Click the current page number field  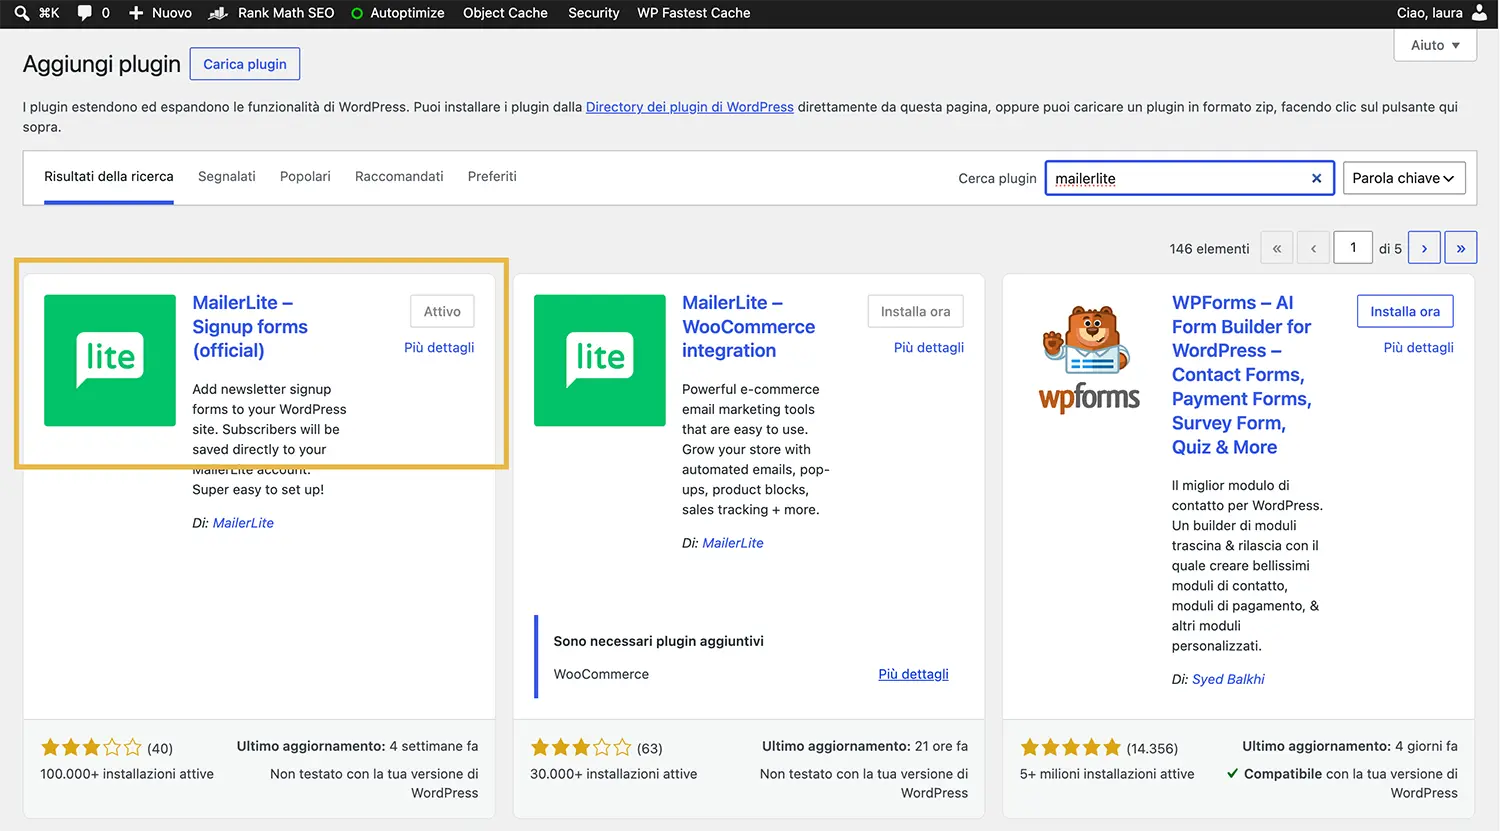point(1353,248)
